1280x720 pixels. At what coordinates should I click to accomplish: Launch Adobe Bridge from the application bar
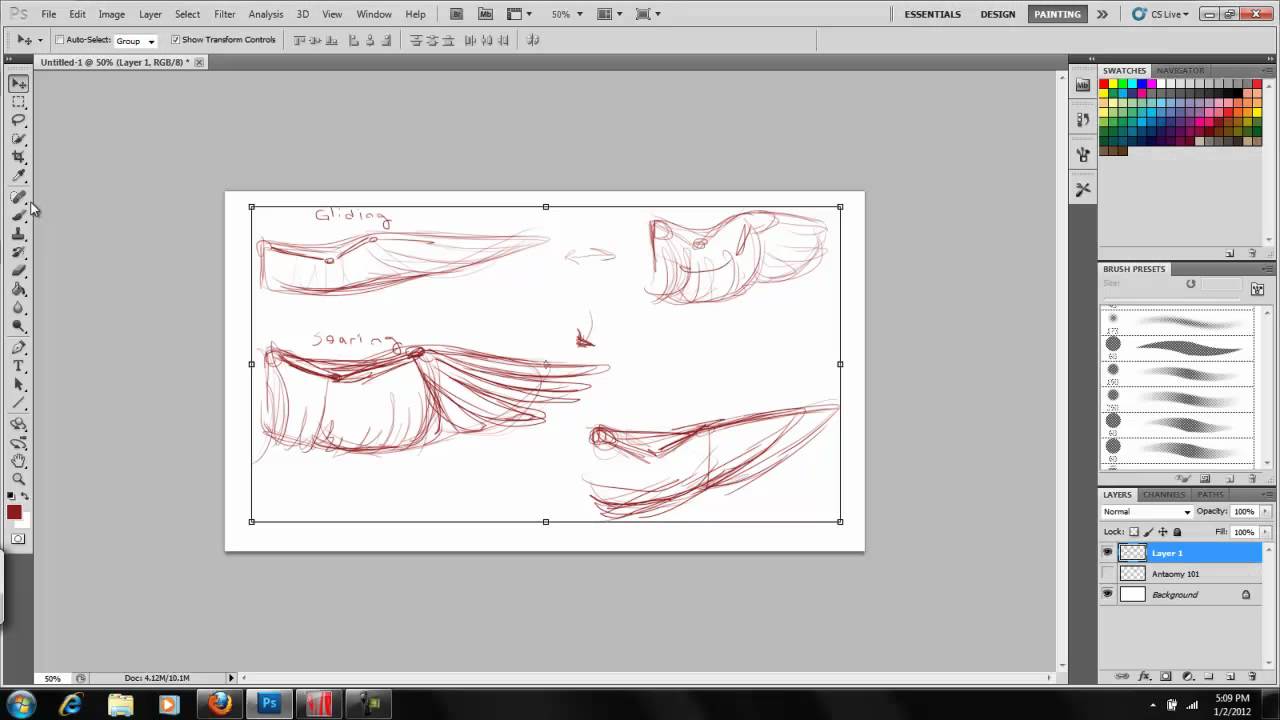457,14
